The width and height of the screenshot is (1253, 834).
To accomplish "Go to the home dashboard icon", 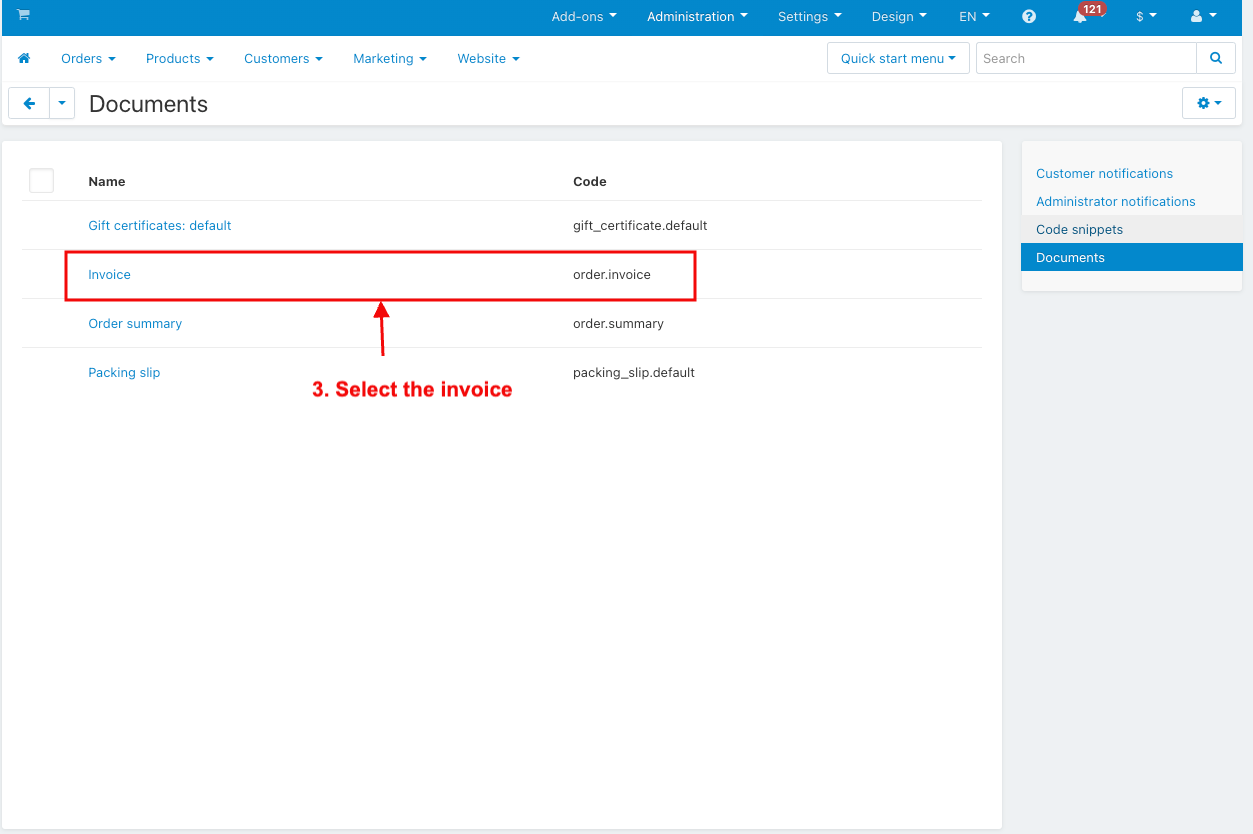I will point(24,59).
